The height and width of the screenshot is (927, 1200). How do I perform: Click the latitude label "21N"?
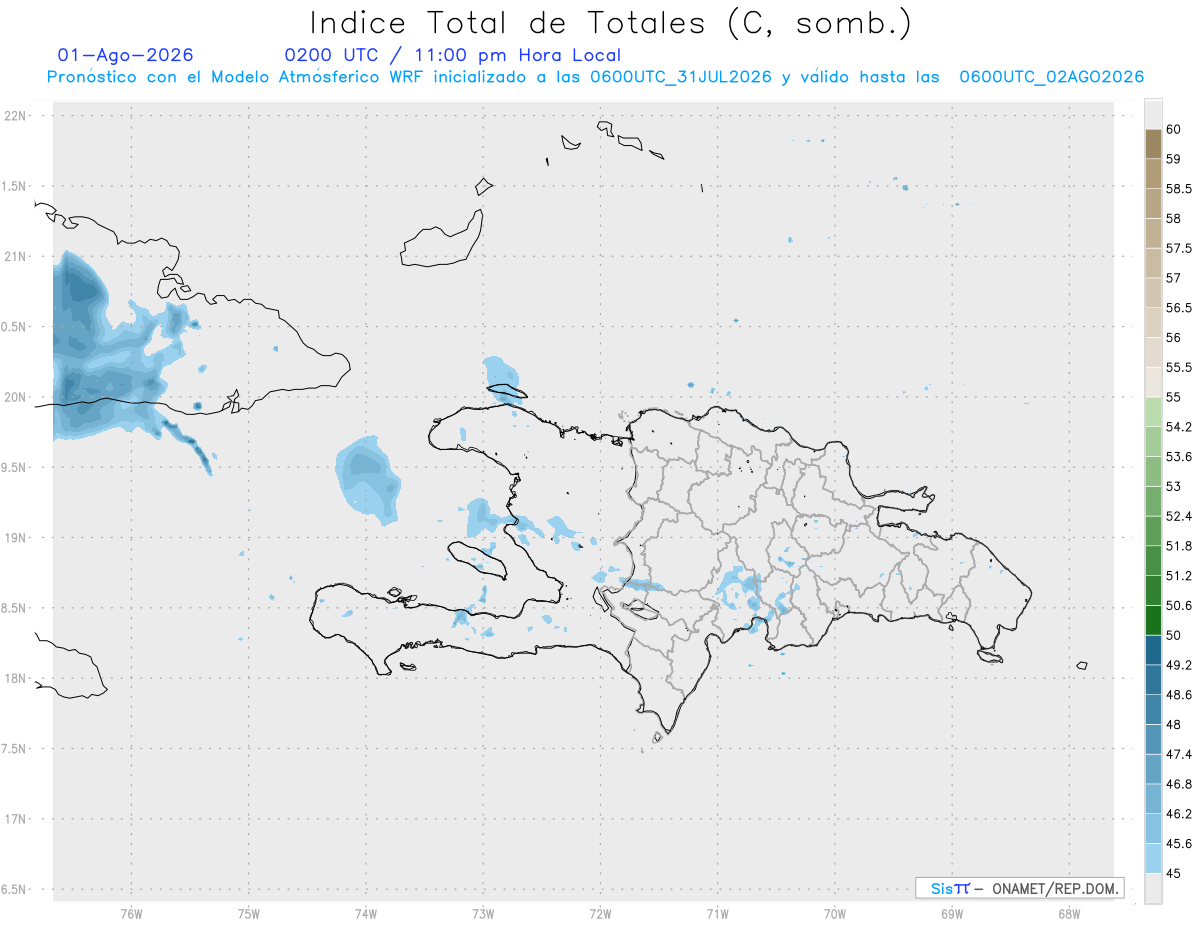point(15,256)
